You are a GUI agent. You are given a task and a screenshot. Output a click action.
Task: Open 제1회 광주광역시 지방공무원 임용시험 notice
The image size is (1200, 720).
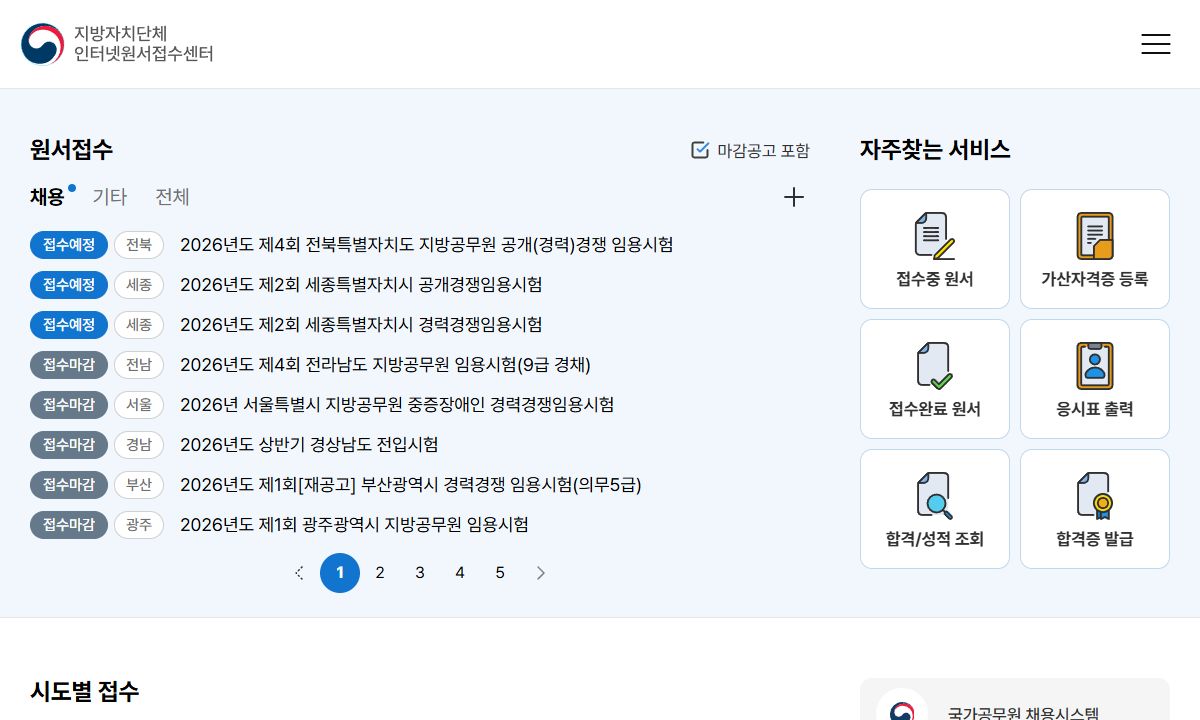click(x=354, y=525)
